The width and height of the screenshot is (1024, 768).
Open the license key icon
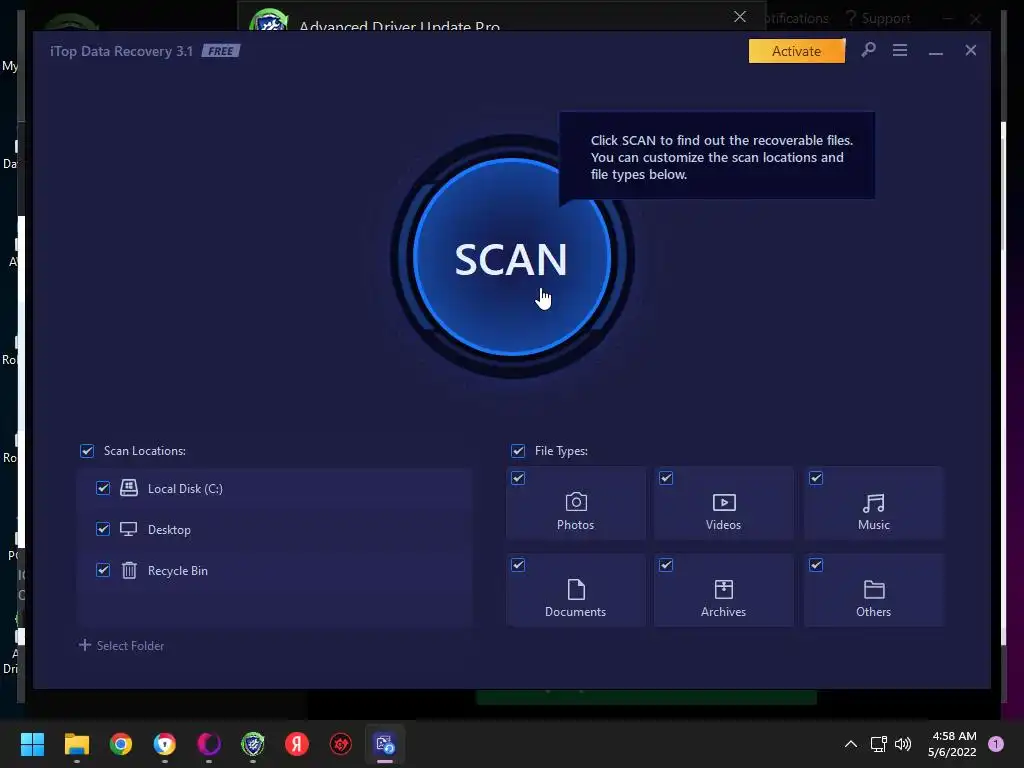(868, 50)
